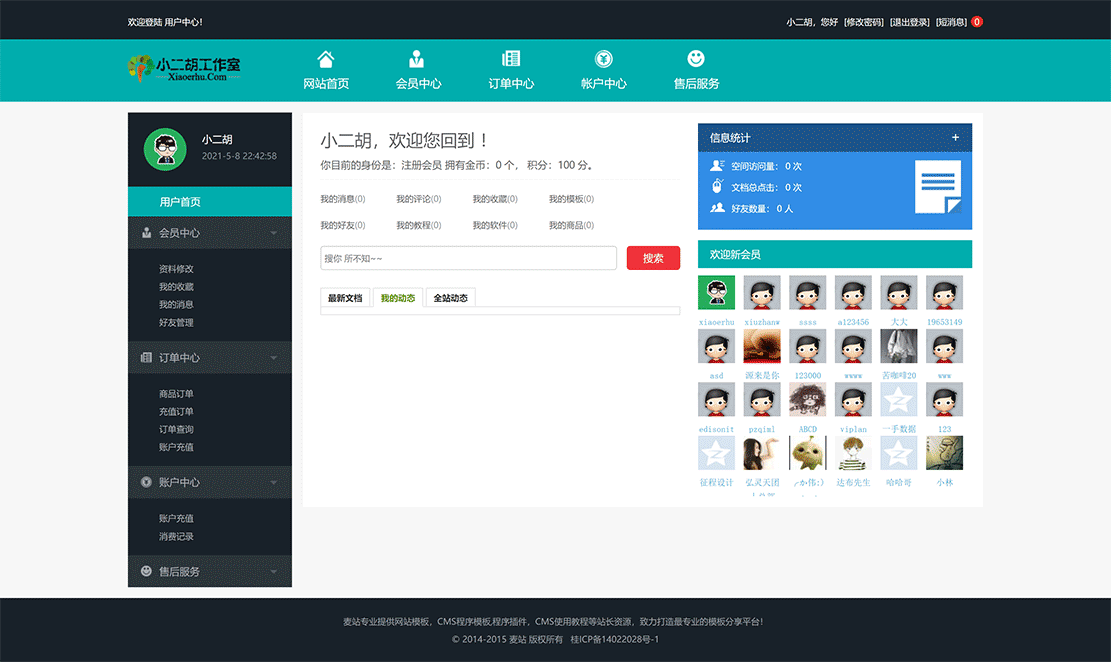Select the 订单中心 list icon in top navigation
The height and width of the screenshot is (662, 1111).
(x=510, y=60)
